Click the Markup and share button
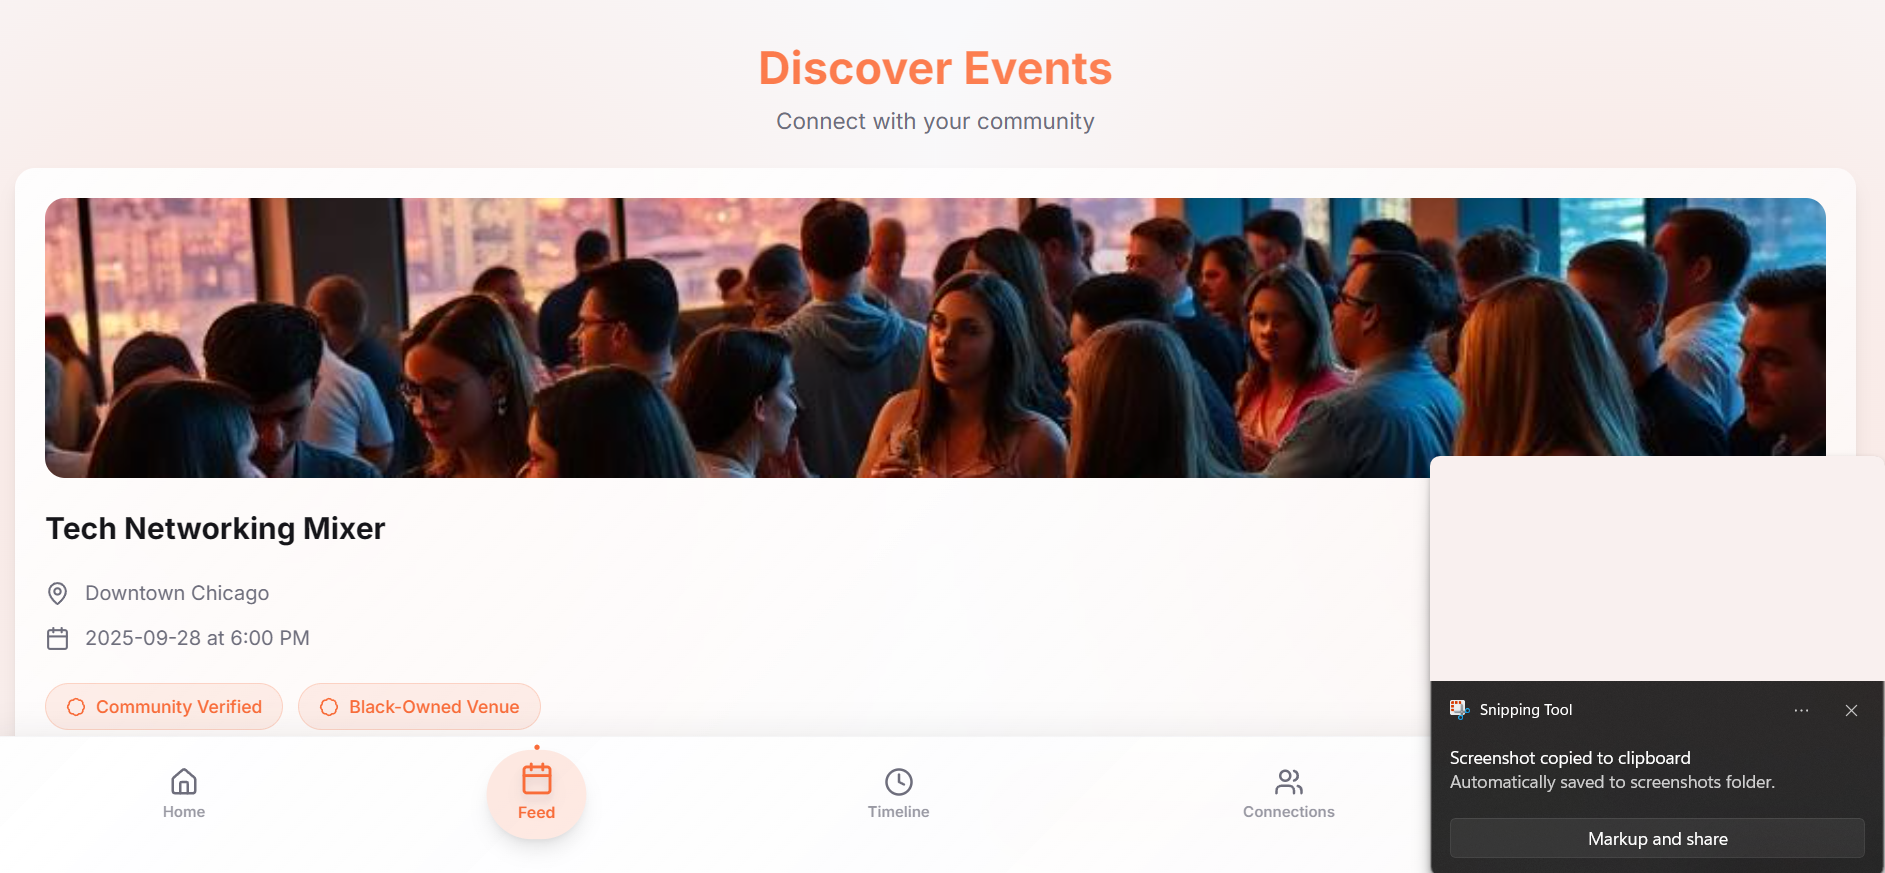The width and height of the screenshot is (1885, 873). coord(1657,838)
